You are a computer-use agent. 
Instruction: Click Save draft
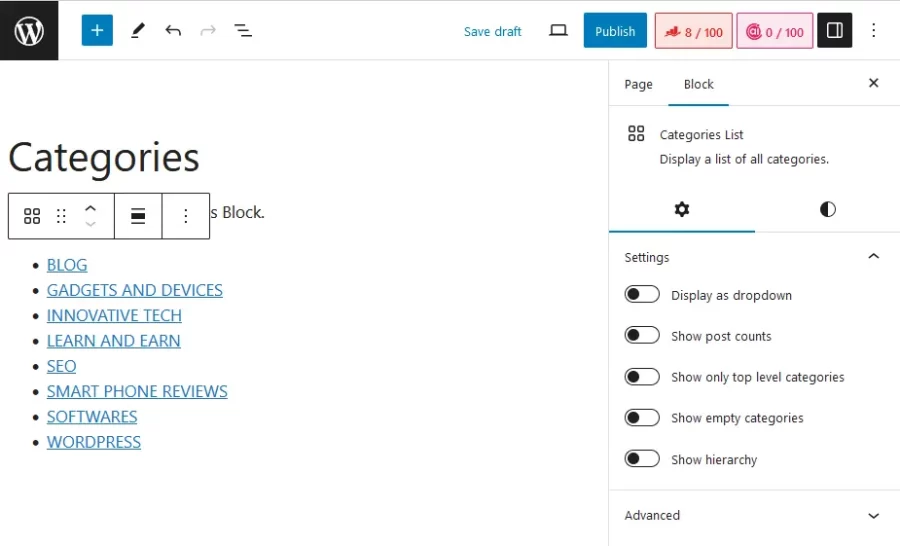coord(492,32)
